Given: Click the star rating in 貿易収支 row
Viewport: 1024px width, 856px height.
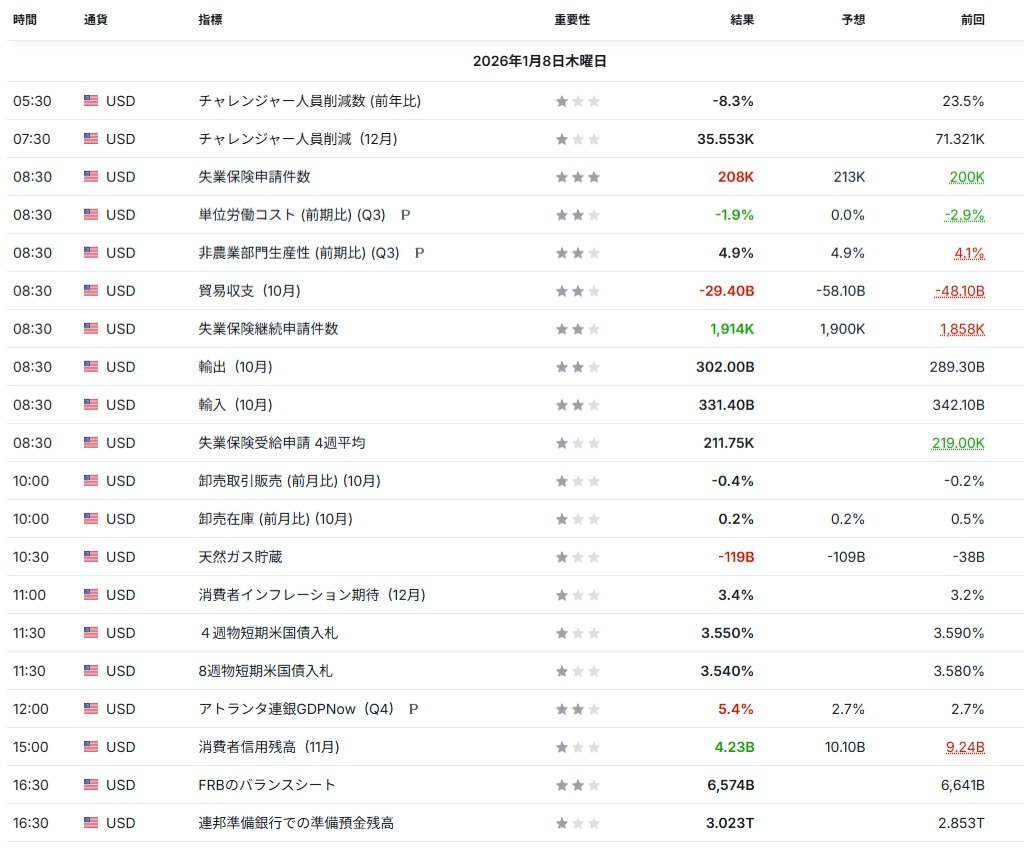Looking at the screenshot, I should pyautogui.click(x=578, y=291).
